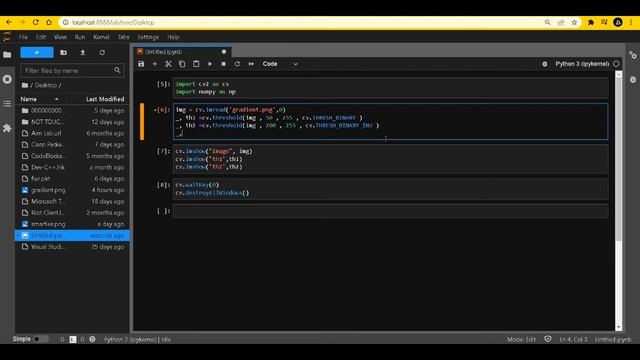Open the View menu
The height and width of the screenshot is (360, 640).
coord(60,37)
